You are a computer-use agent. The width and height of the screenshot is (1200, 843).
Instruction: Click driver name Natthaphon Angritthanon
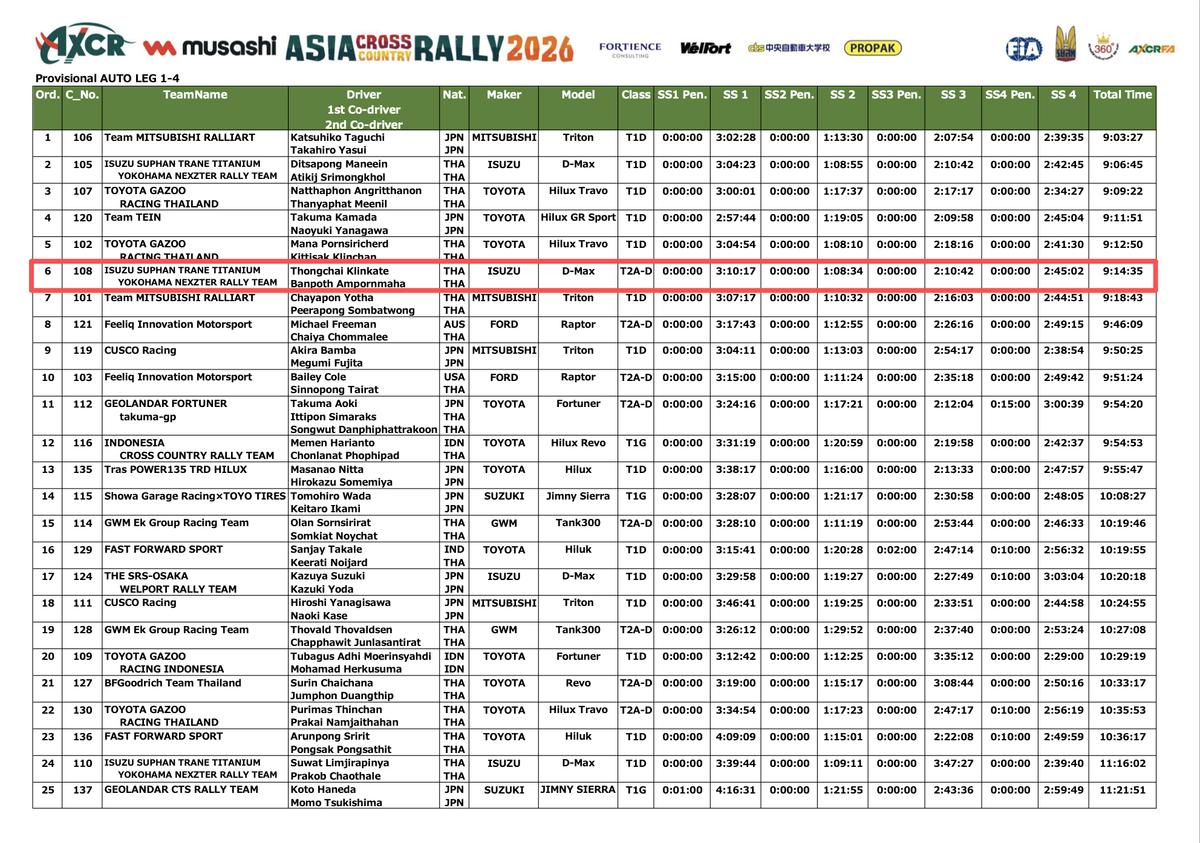(356, 191)
